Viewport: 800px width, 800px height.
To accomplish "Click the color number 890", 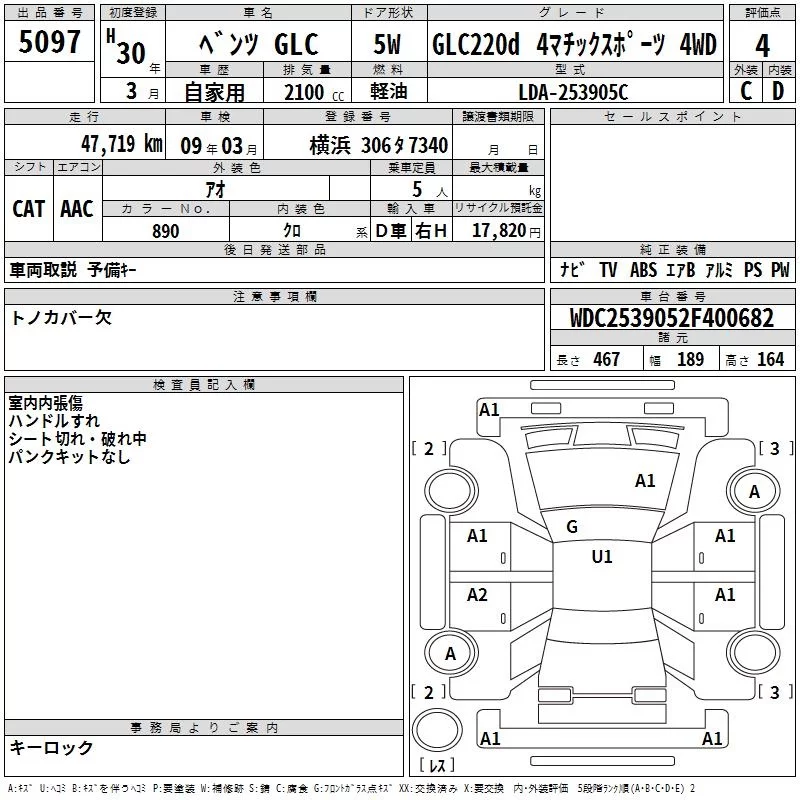I will 166,231.
